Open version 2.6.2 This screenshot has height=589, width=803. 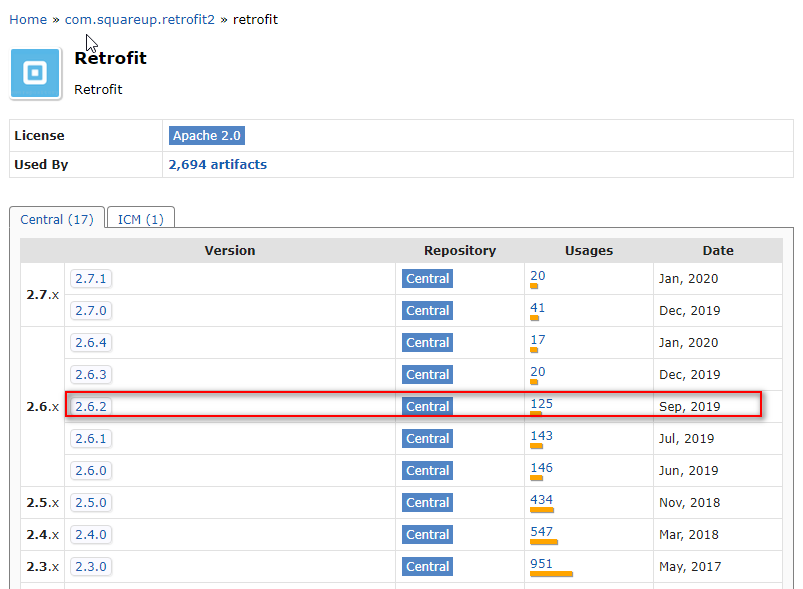click(x=91, y=407)
